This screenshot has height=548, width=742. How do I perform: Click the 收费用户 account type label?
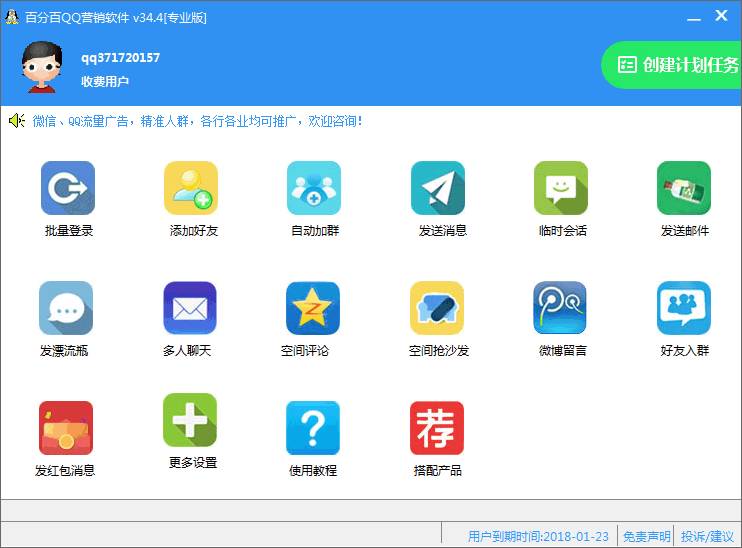[x=105, y=81]
